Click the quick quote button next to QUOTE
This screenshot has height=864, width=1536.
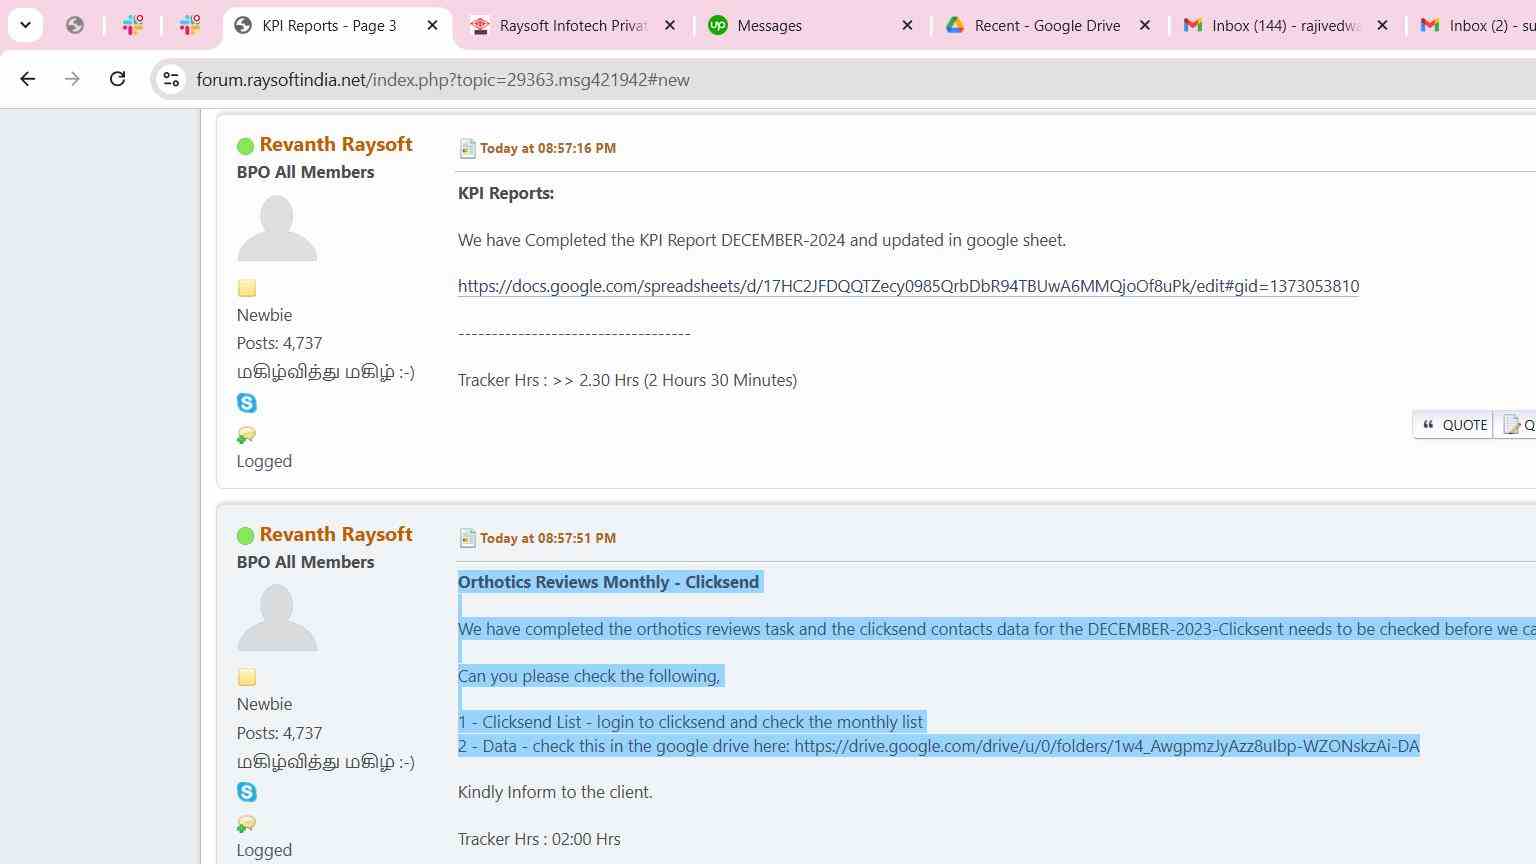pyautogui.click(x=1516, y=425)
